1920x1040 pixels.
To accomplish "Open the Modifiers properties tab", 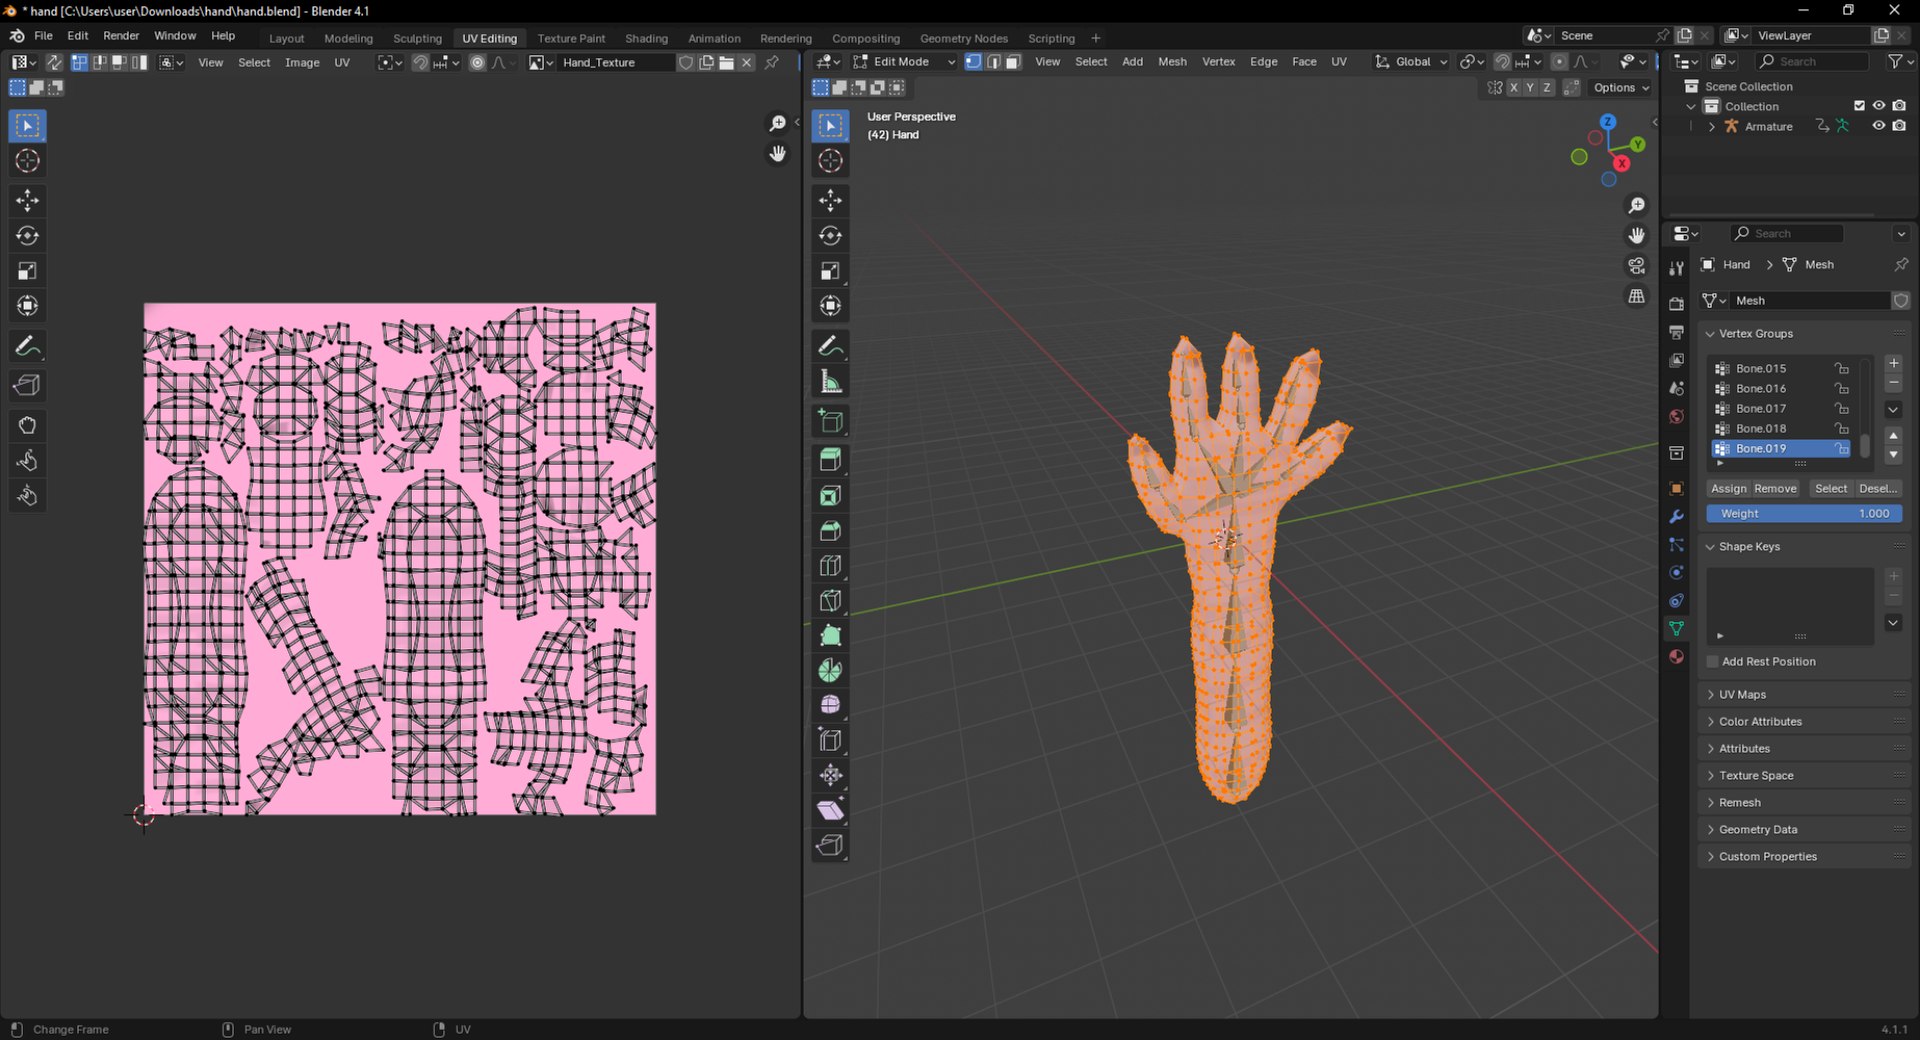I will coord(1676,517).
